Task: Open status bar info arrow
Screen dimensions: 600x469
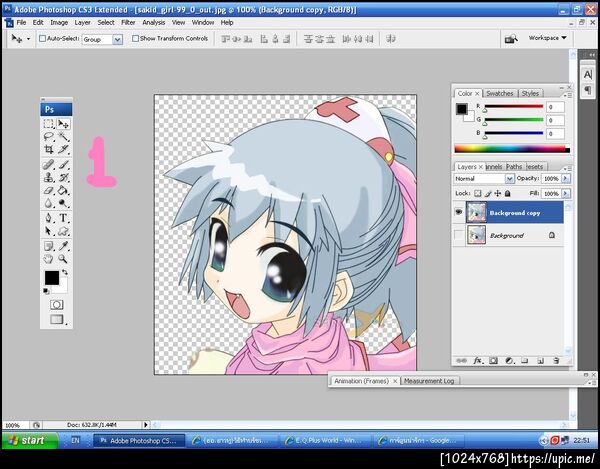Action: [145, 425]
